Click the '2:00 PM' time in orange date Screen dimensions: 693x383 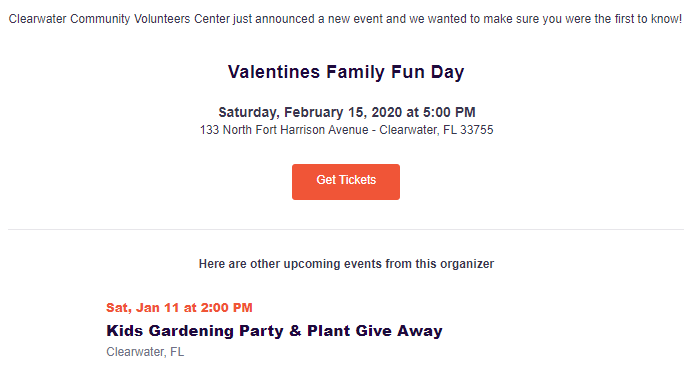click(226, 307)
